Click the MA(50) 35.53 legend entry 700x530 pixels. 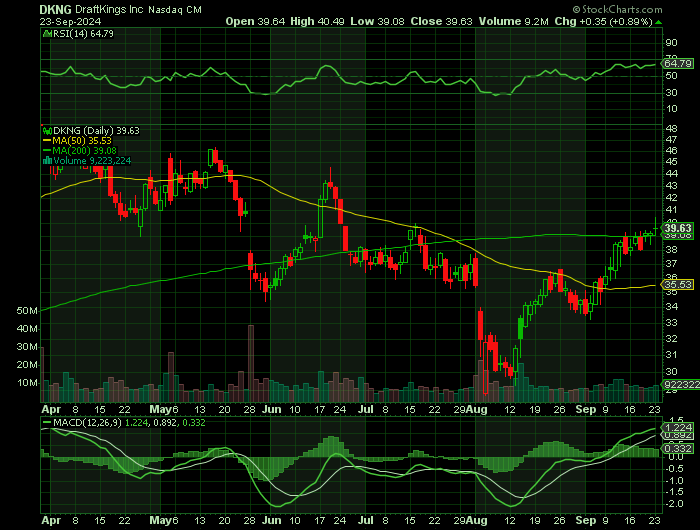pos(82,141)
